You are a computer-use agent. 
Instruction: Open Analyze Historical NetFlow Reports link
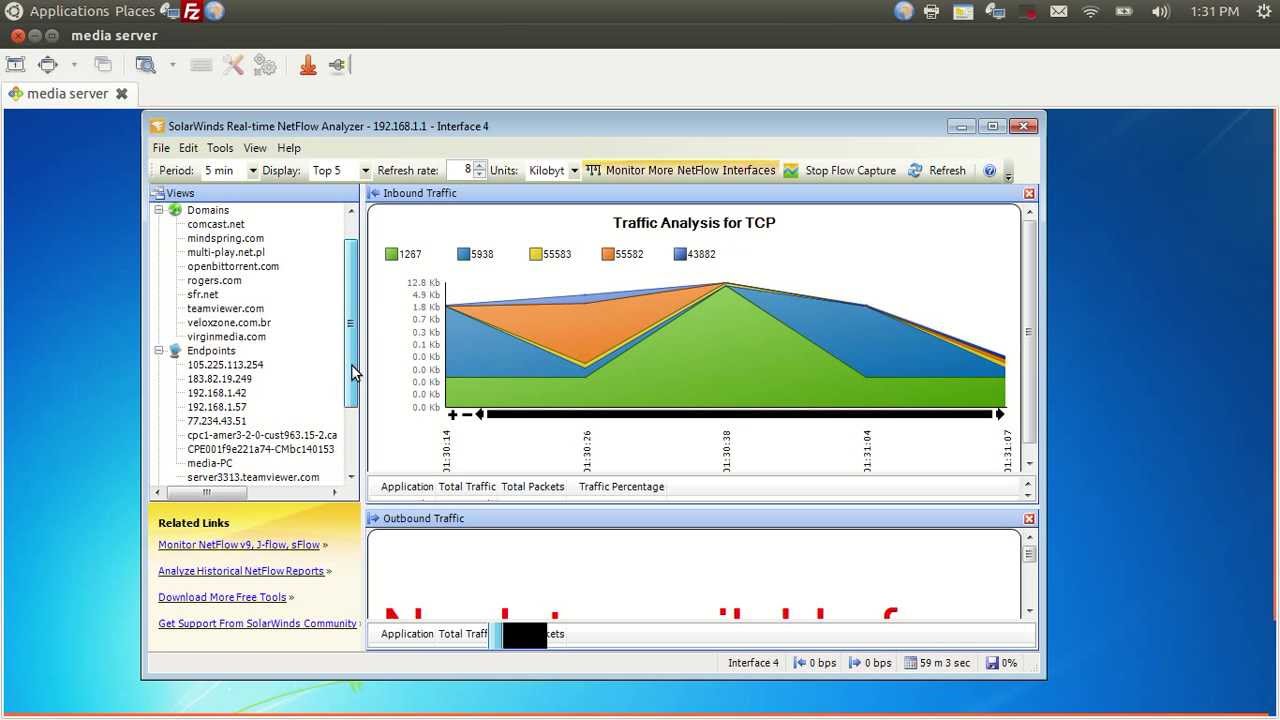point(241,571)
